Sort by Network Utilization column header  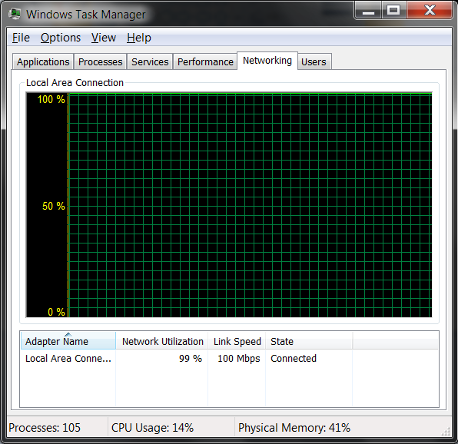point(162,341)
